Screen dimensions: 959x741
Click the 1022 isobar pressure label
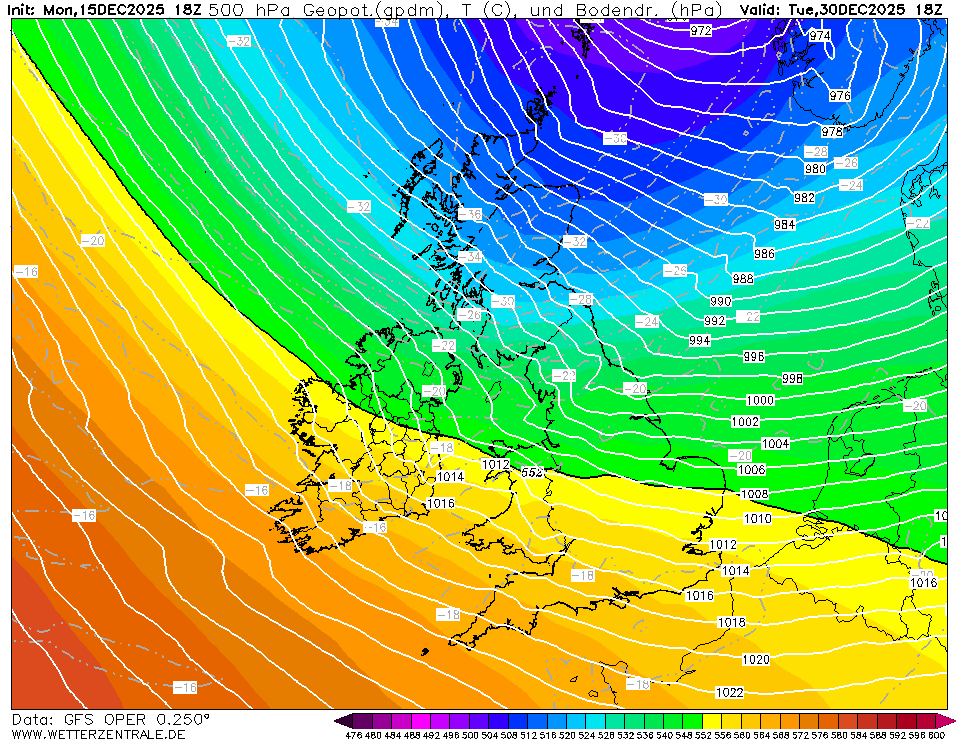(x=729, y=692)
